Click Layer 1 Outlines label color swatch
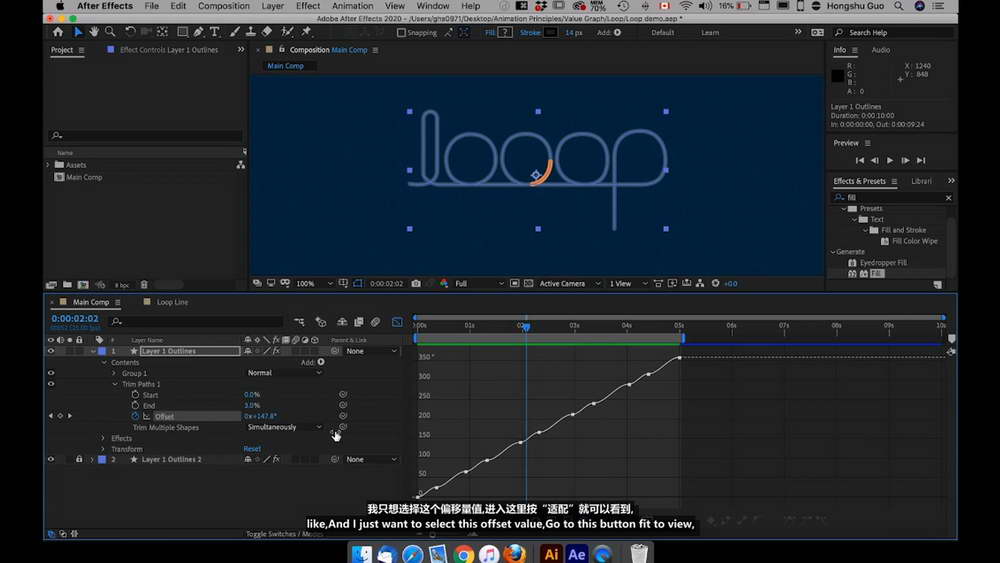Image resolution: width=1000 pixels, height=563 pixels. click(x=102, y=351)
